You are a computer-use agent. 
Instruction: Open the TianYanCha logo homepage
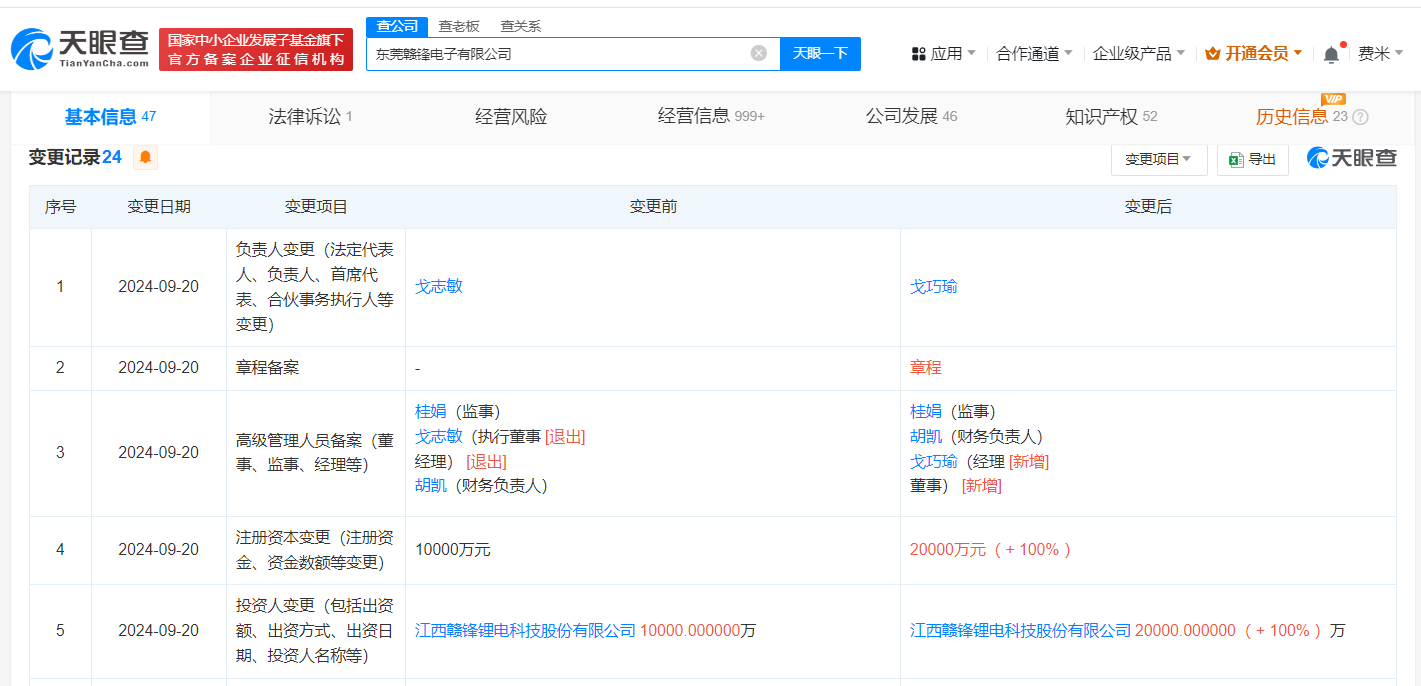coord(80,49)
